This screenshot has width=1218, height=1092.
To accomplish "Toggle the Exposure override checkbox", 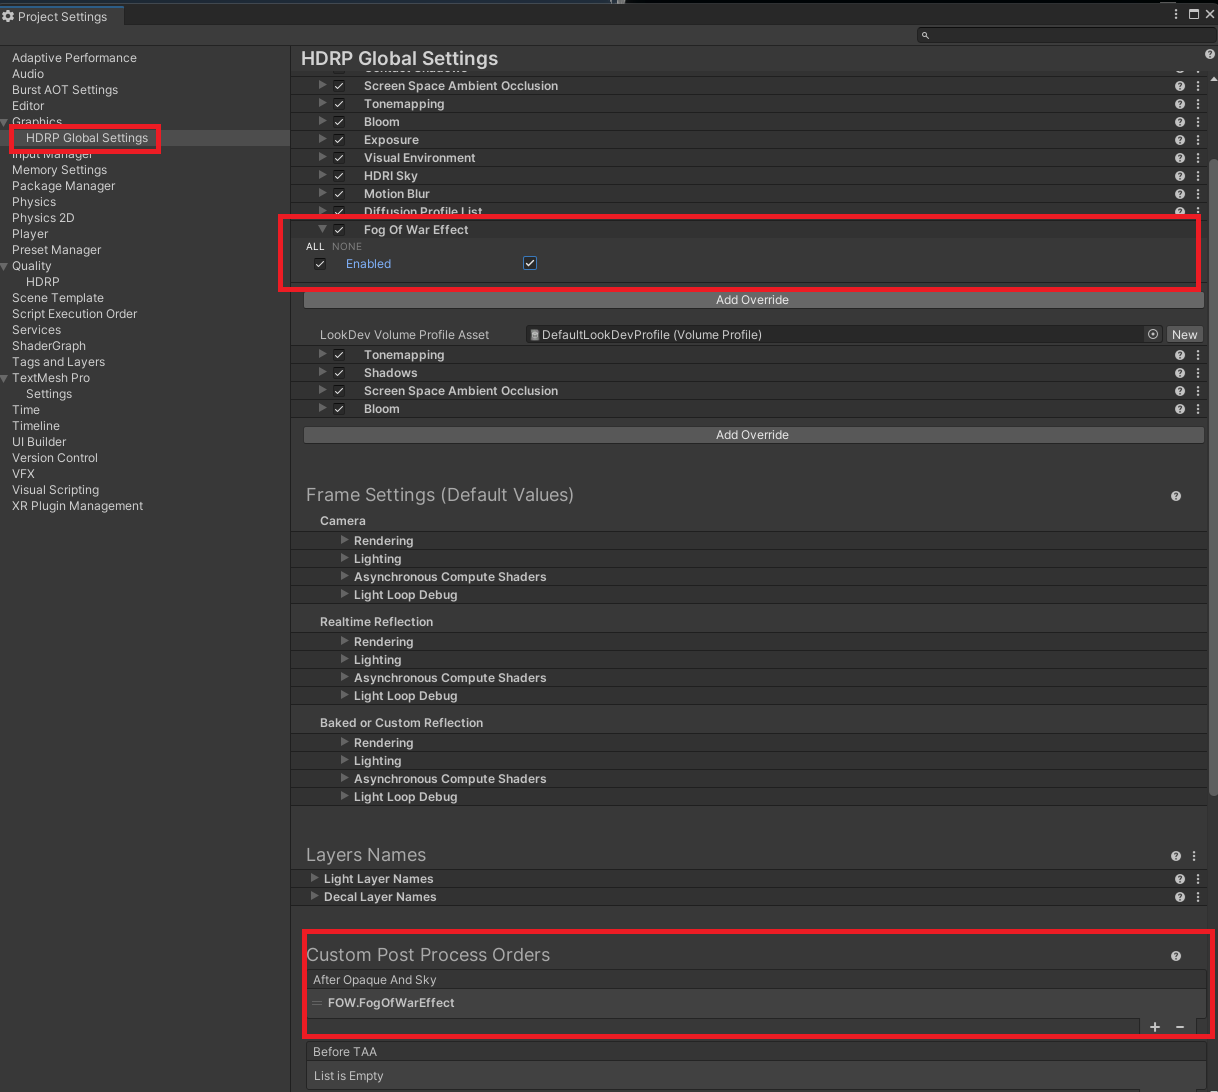I will tap(339, 140).
